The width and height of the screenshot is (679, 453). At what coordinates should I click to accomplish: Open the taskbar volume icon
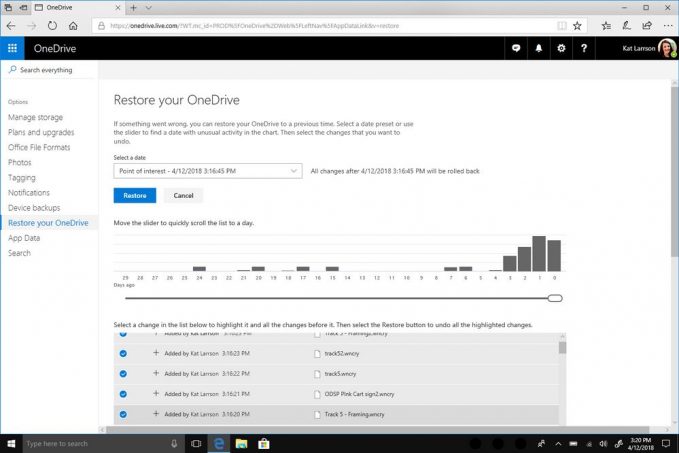(603, 443)
